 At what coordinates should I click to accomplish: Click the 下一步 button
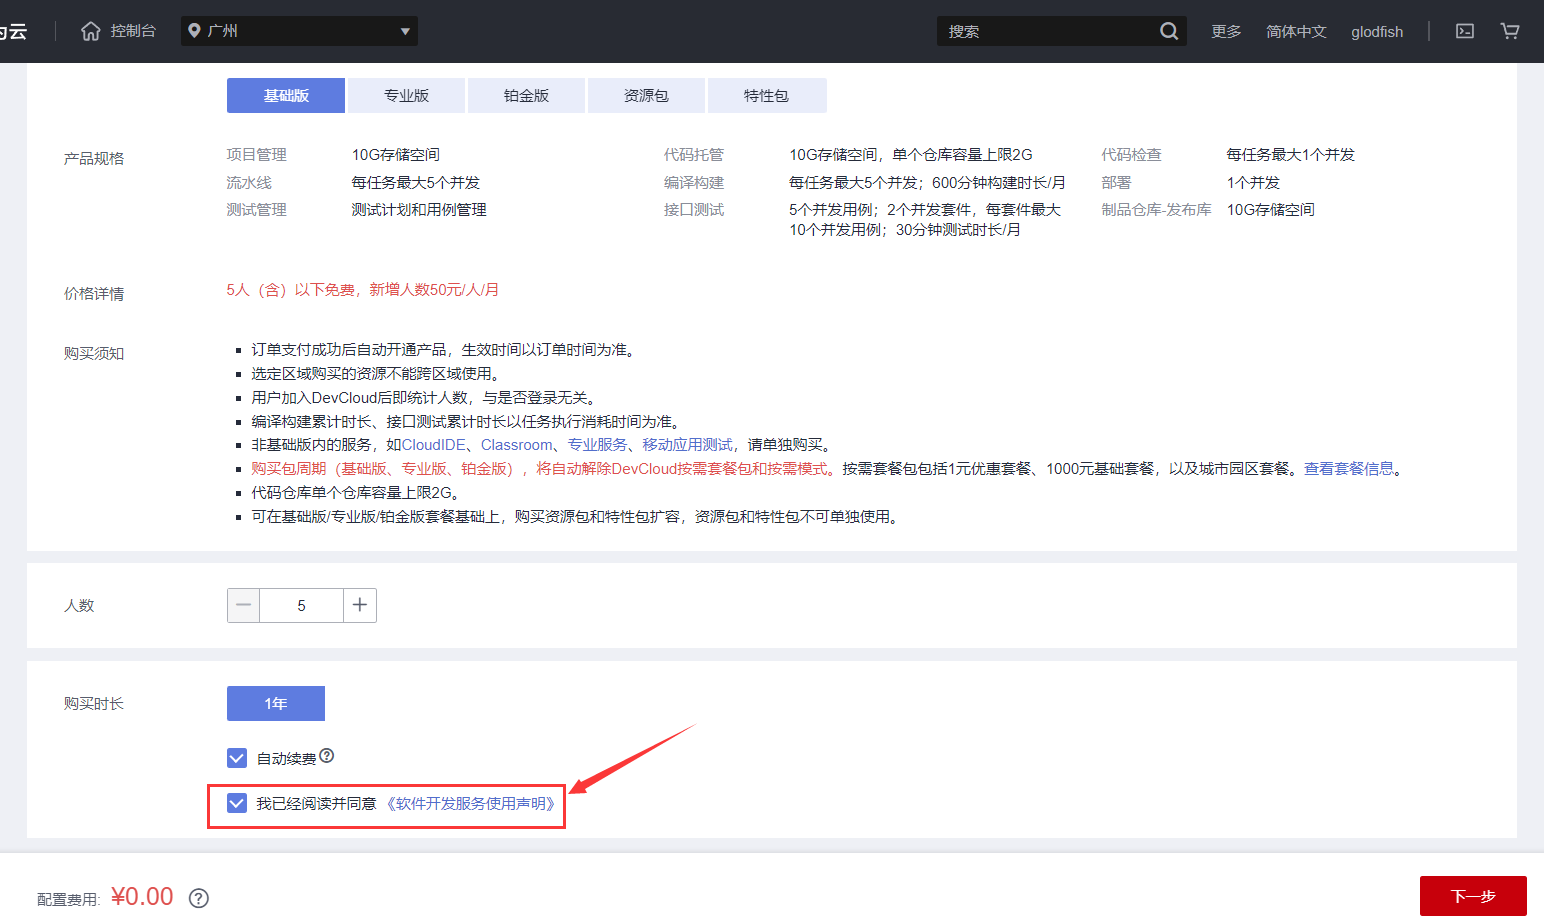pyautogui.click(x=1473, y=896)
